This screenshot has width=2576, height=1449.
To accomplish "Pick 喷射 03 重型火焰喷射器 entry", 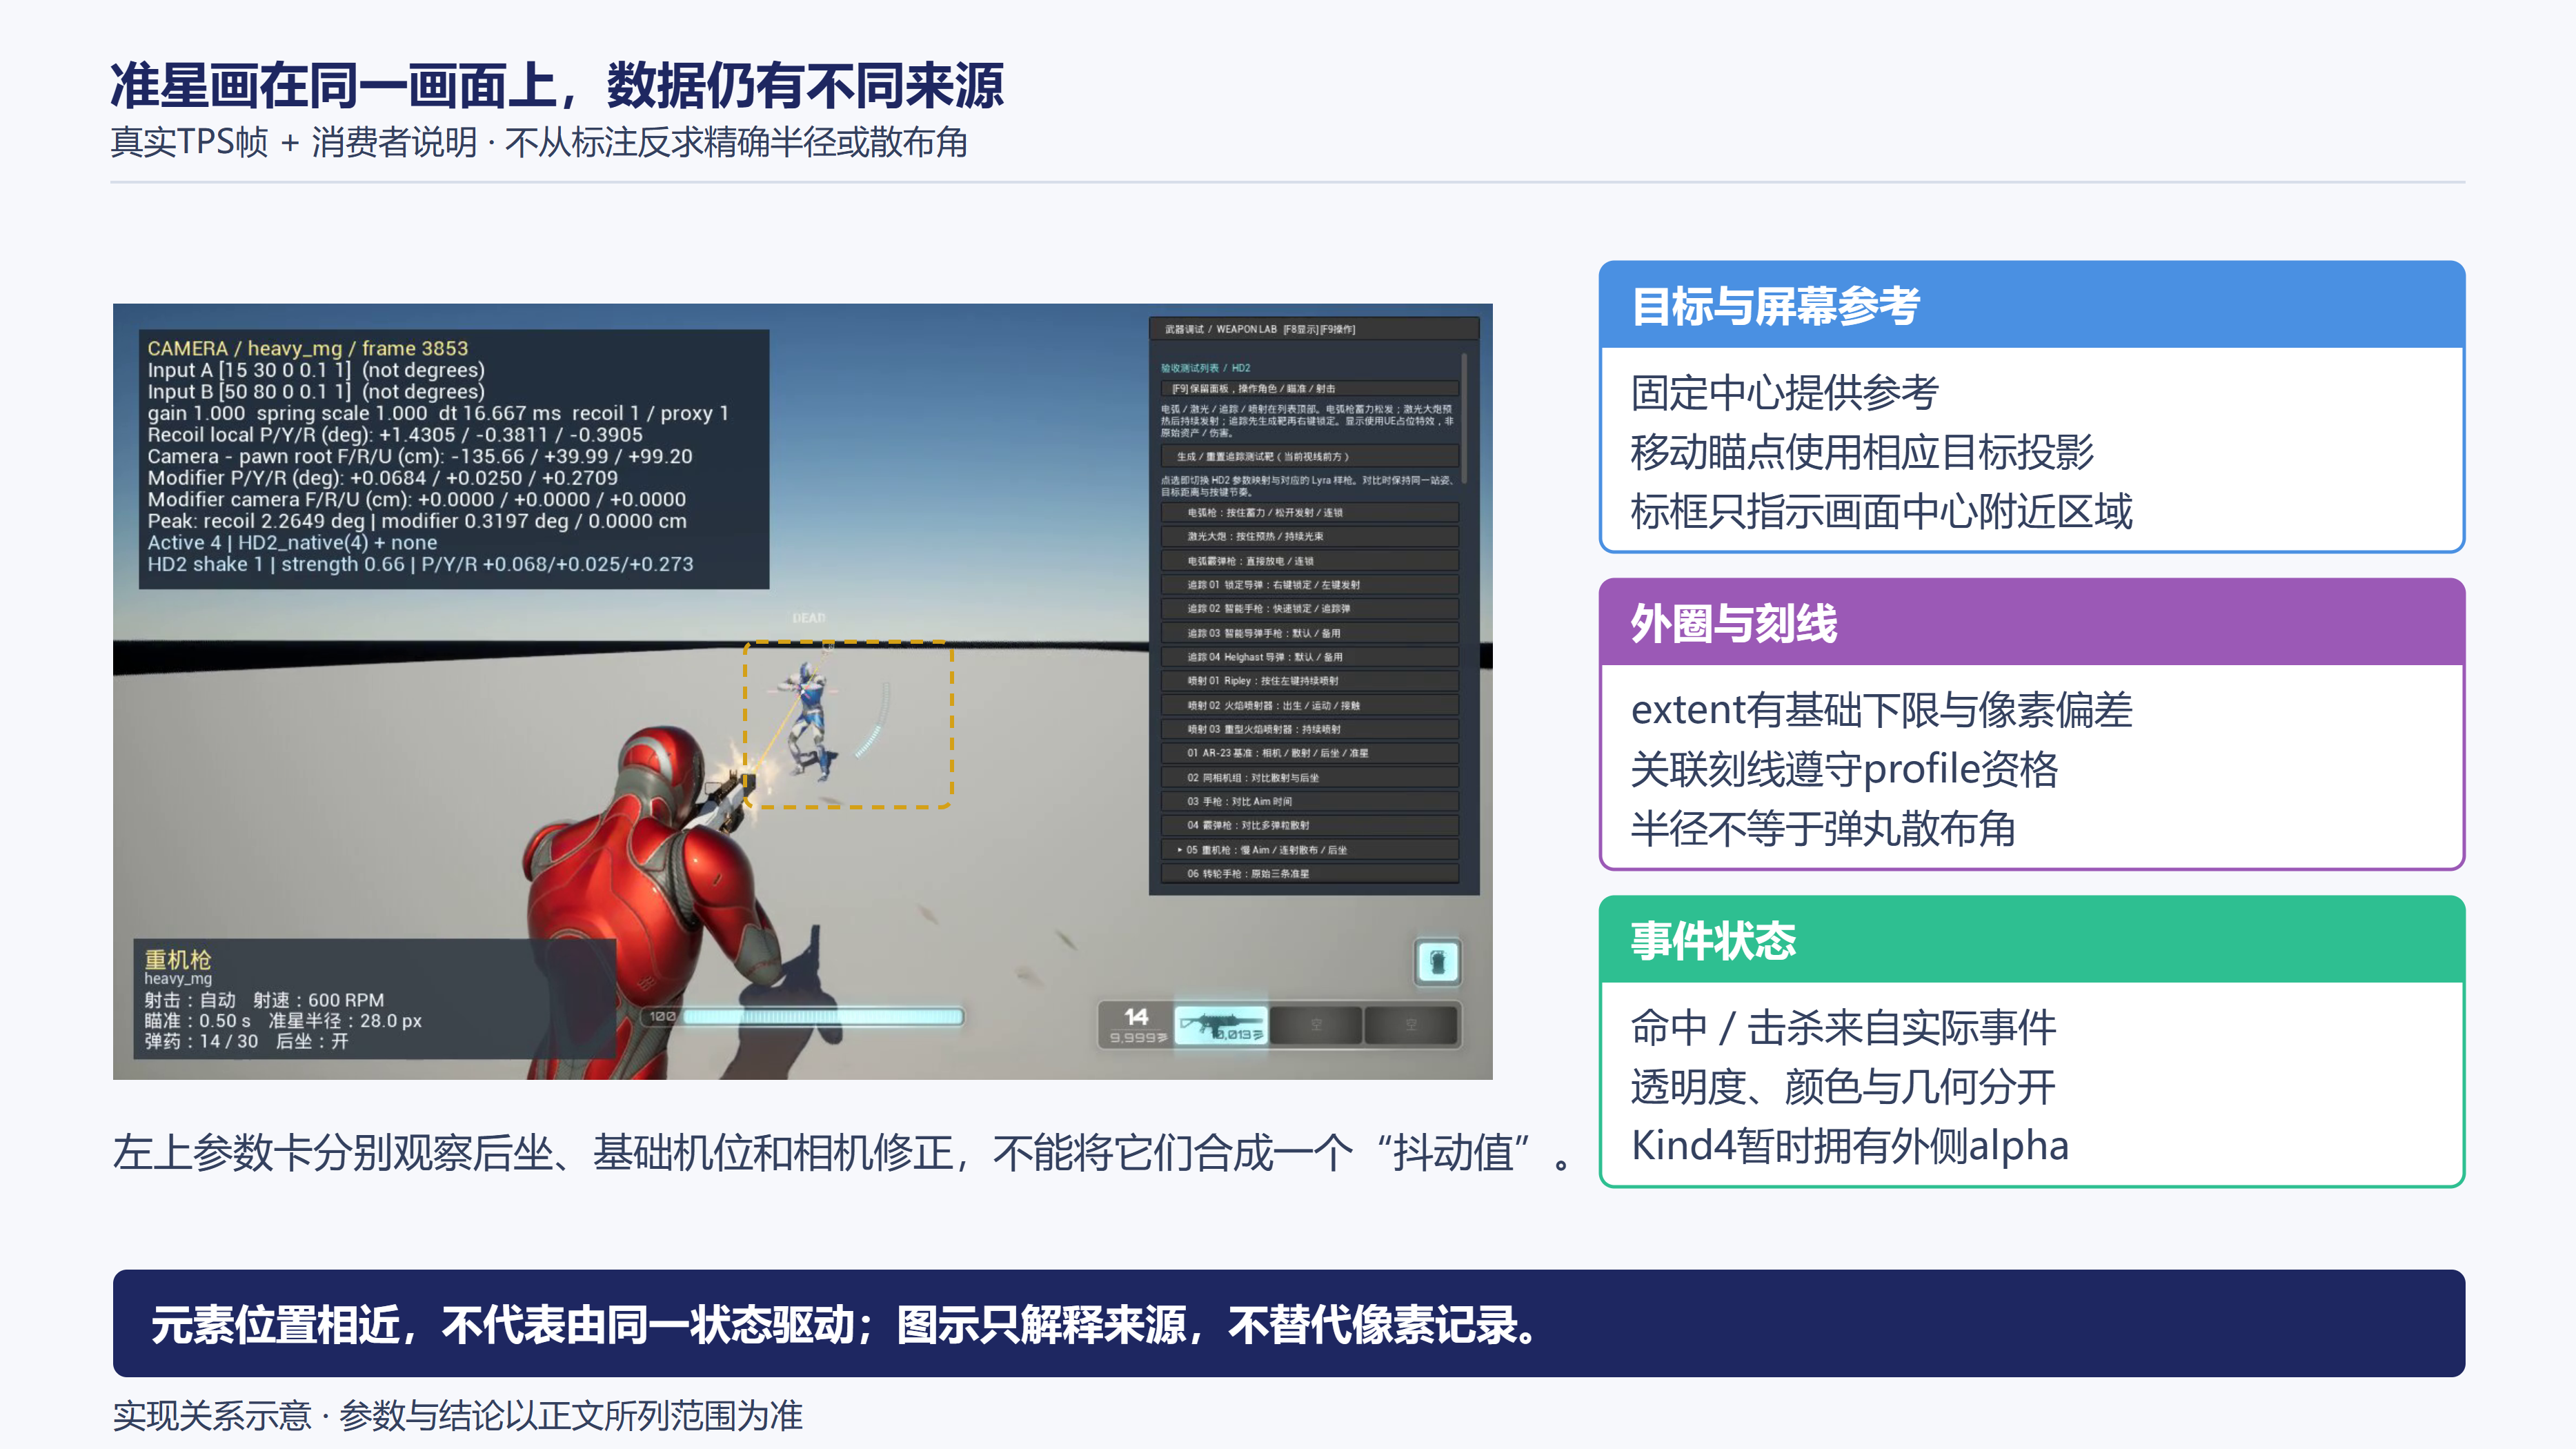I will click(1309, 729).
